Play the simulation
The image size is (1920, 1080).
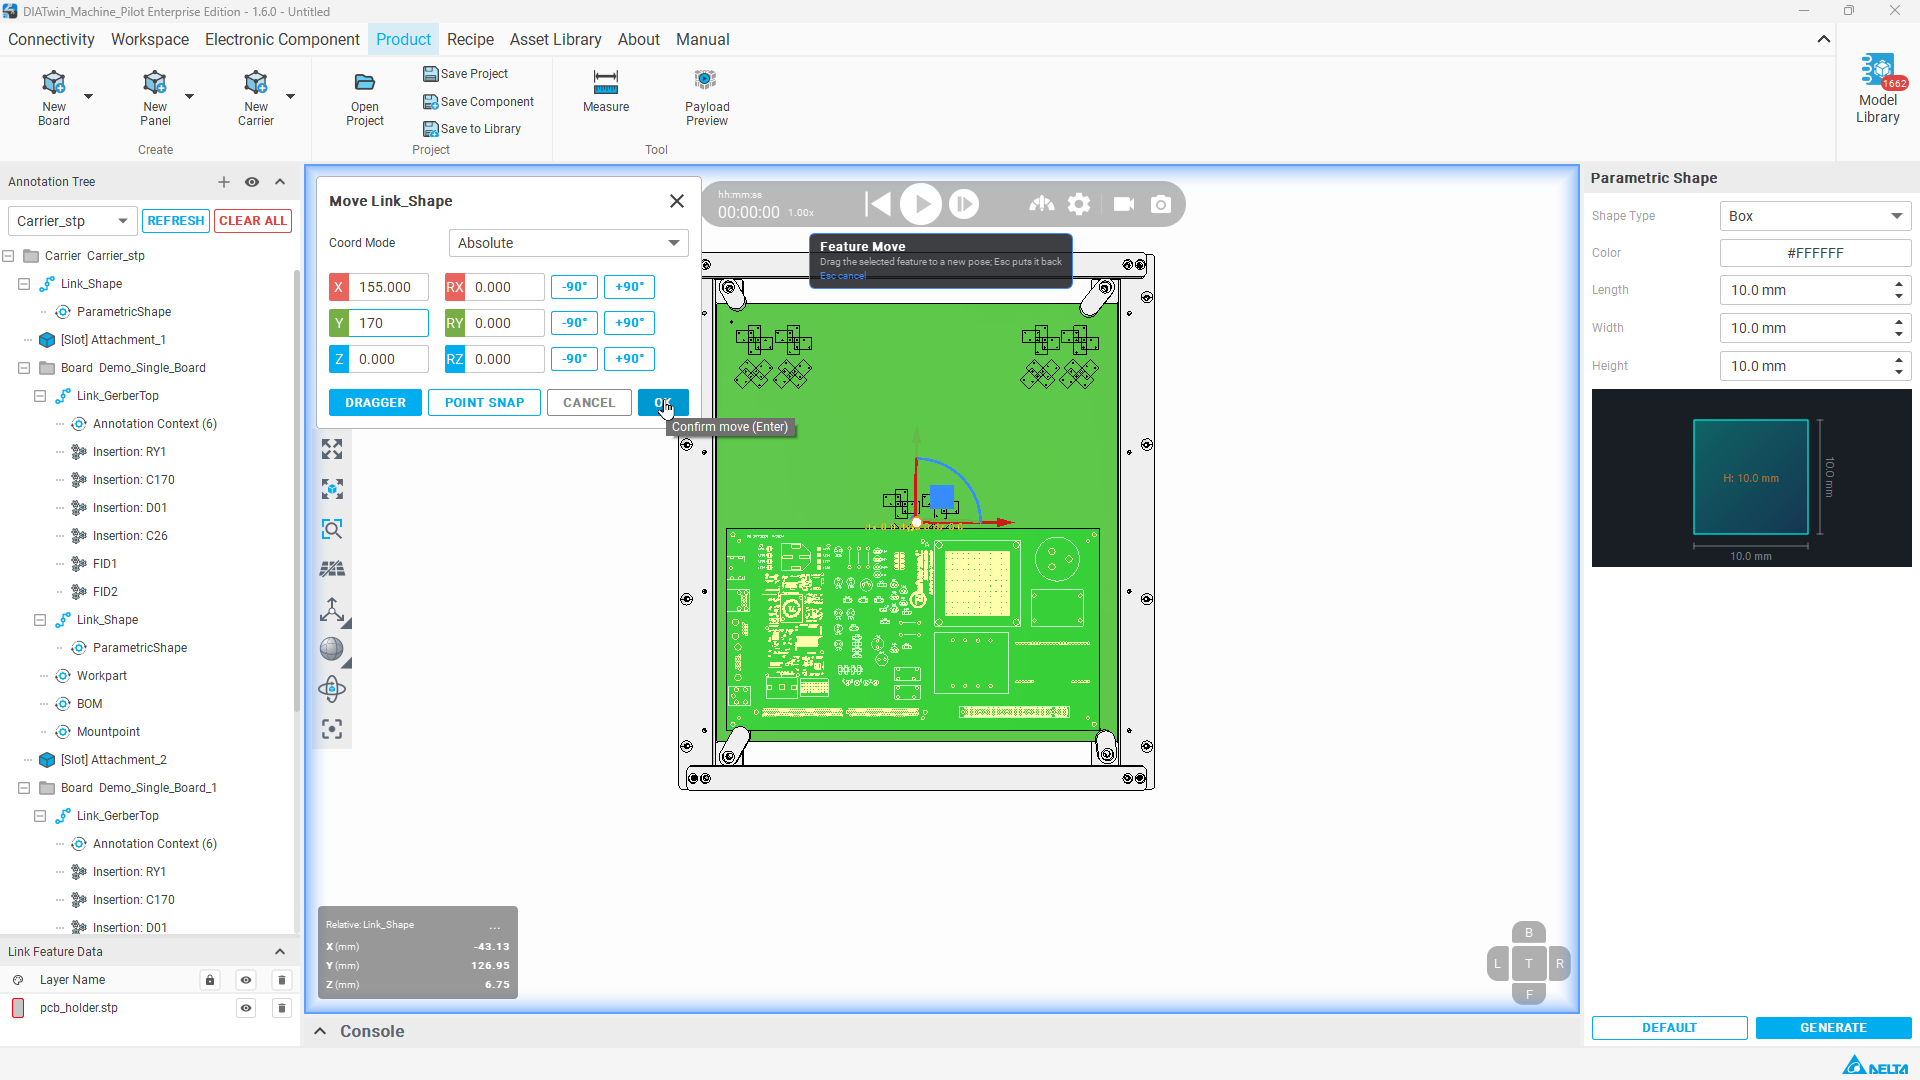[x=921, y=204]
